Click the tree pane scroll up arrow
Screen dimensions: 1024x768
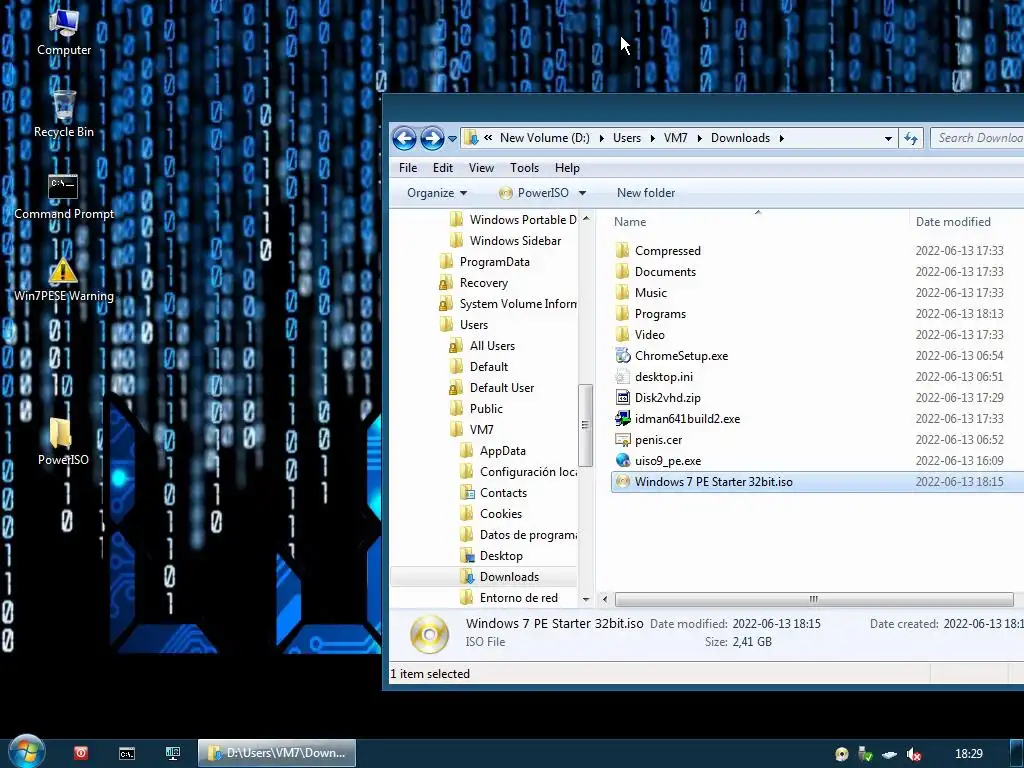coord(586,218)
